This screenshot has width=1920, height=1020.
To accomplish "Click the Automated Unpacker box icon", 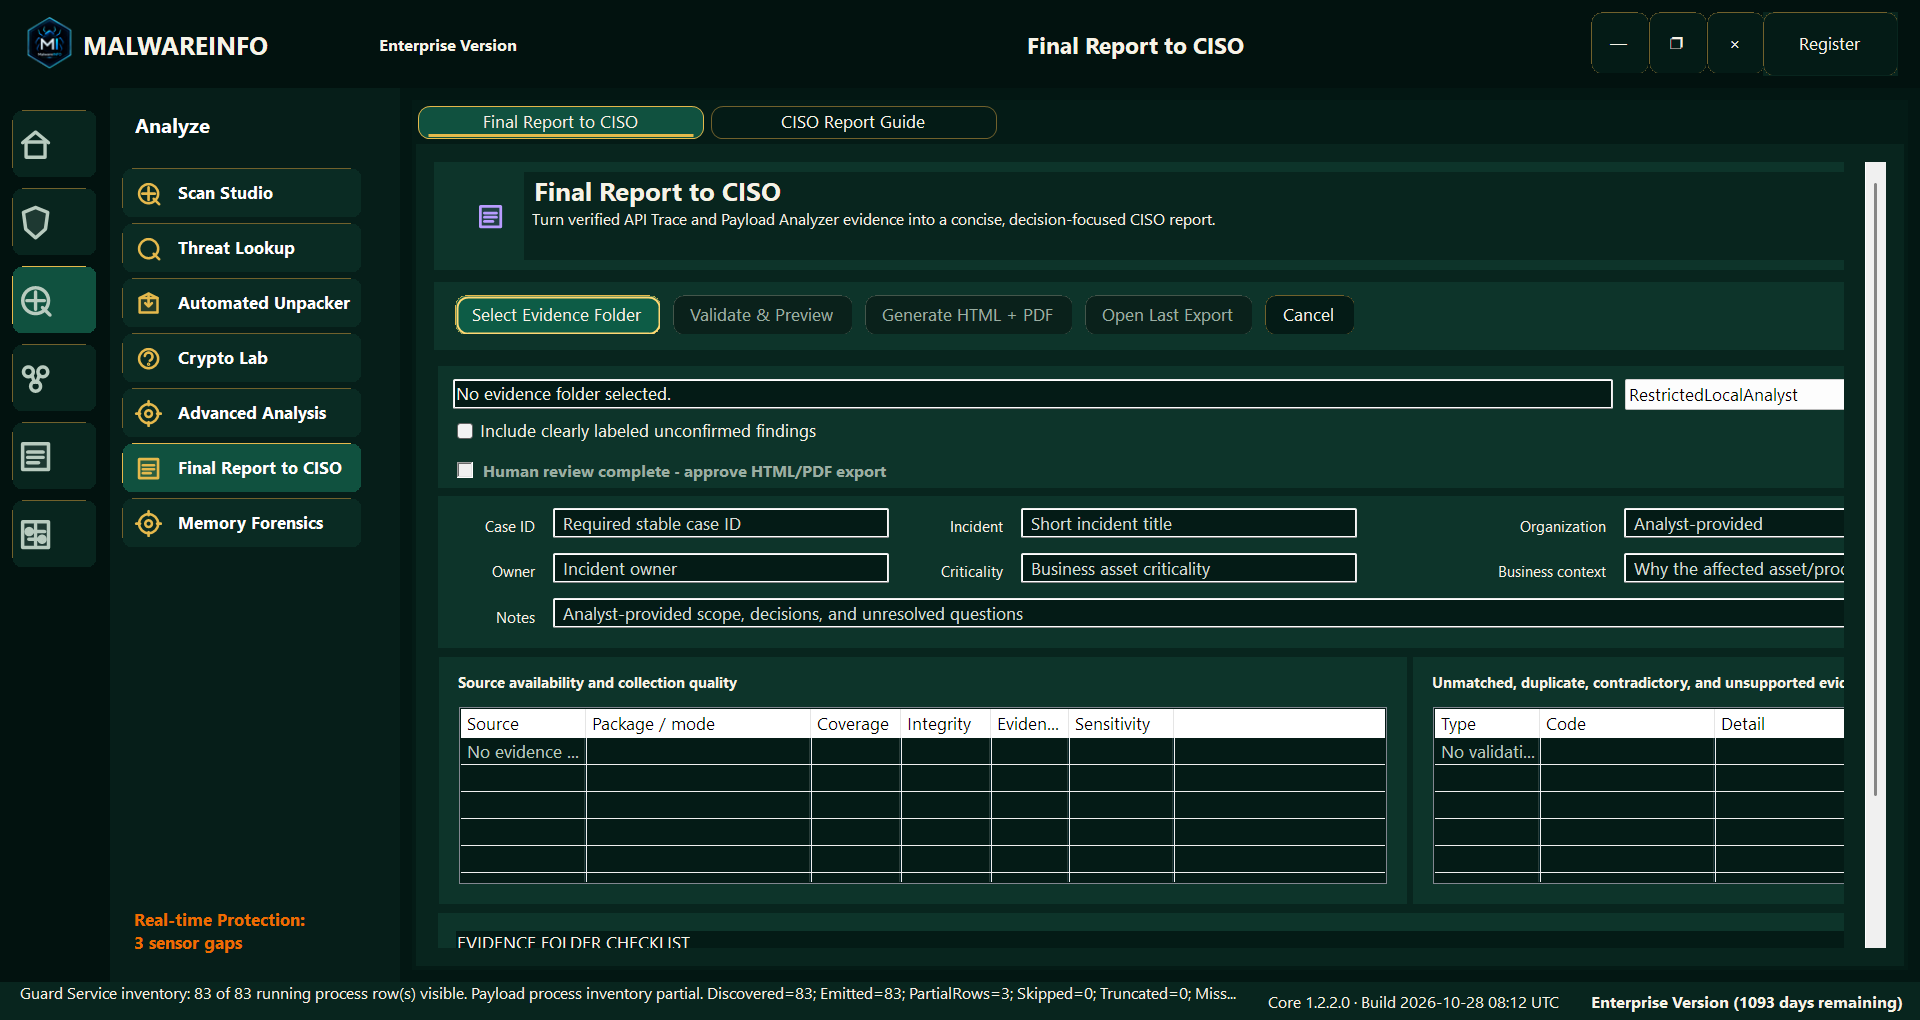I will 149,304.
